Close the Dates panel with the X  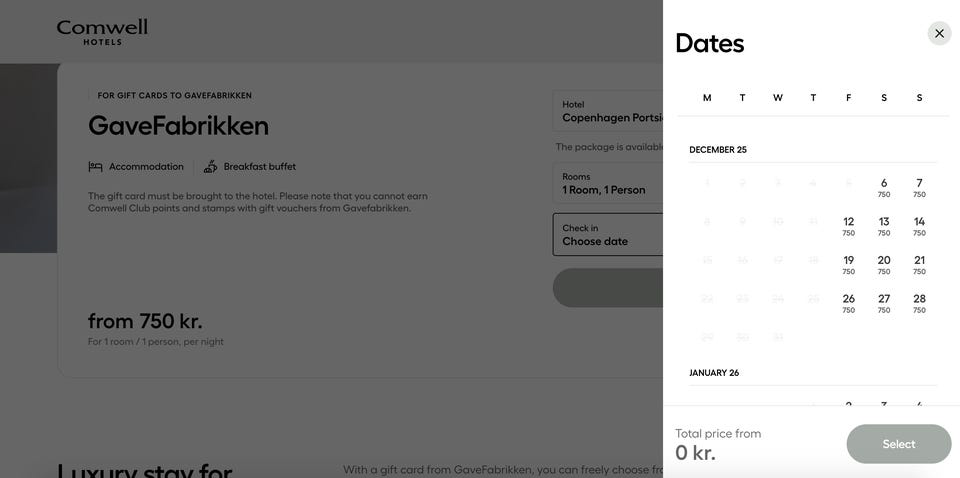click(939, 34)
